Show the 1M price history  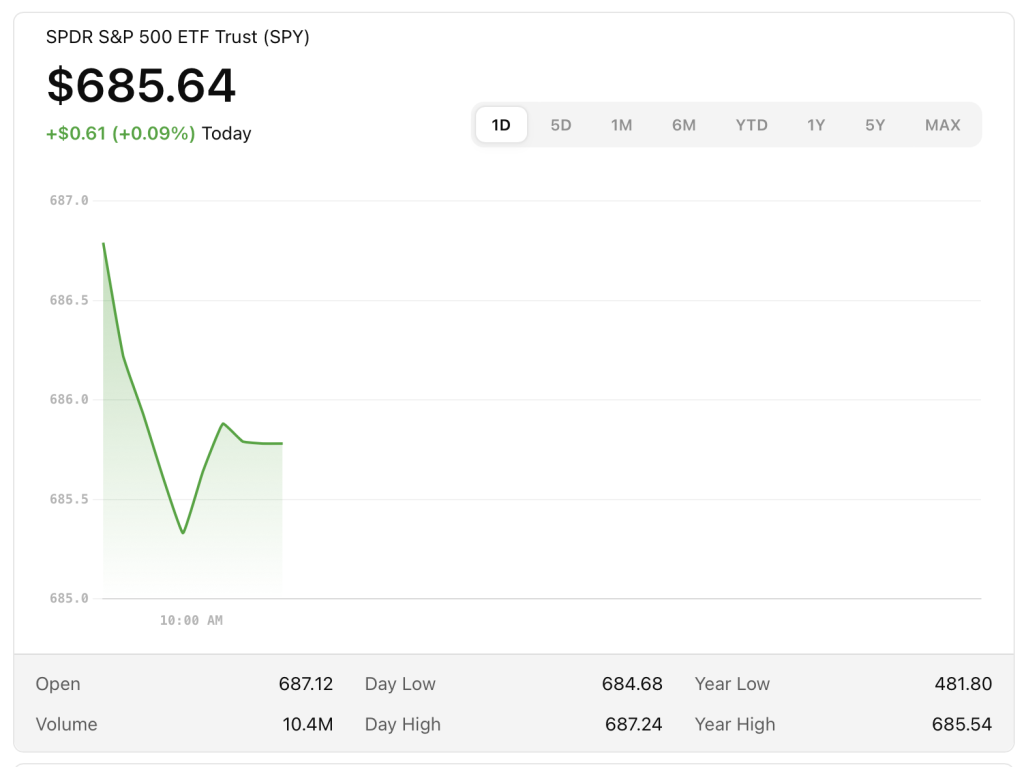[x=622, y=125]
